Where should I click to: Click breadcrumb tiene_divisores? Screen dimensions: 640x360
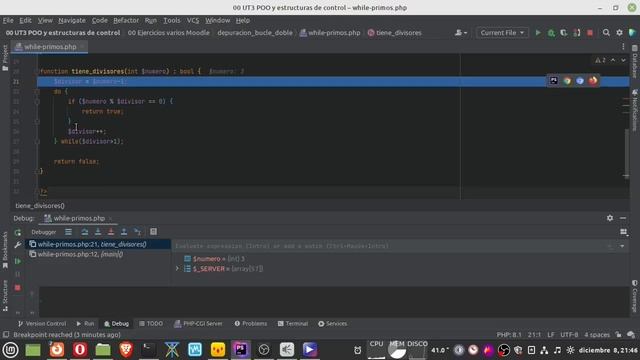tap(395, 33)
